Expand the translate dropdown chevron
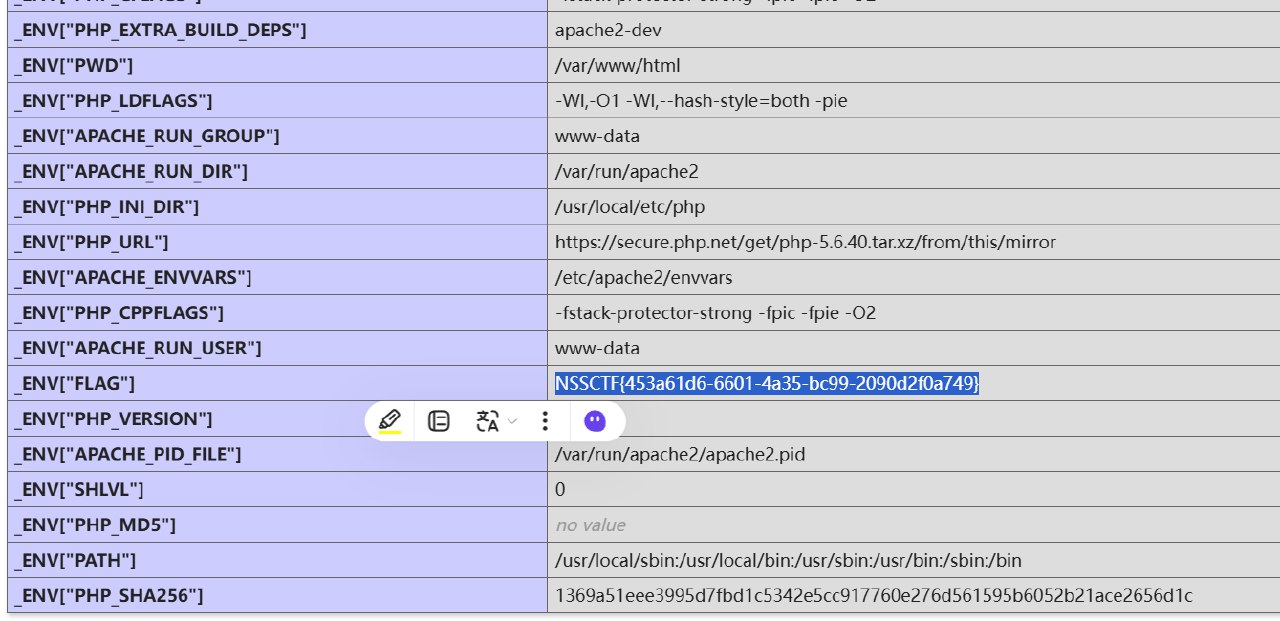The height and width of the screenshot is (621, 1280). pyautogui.click(x=512, y=421)
